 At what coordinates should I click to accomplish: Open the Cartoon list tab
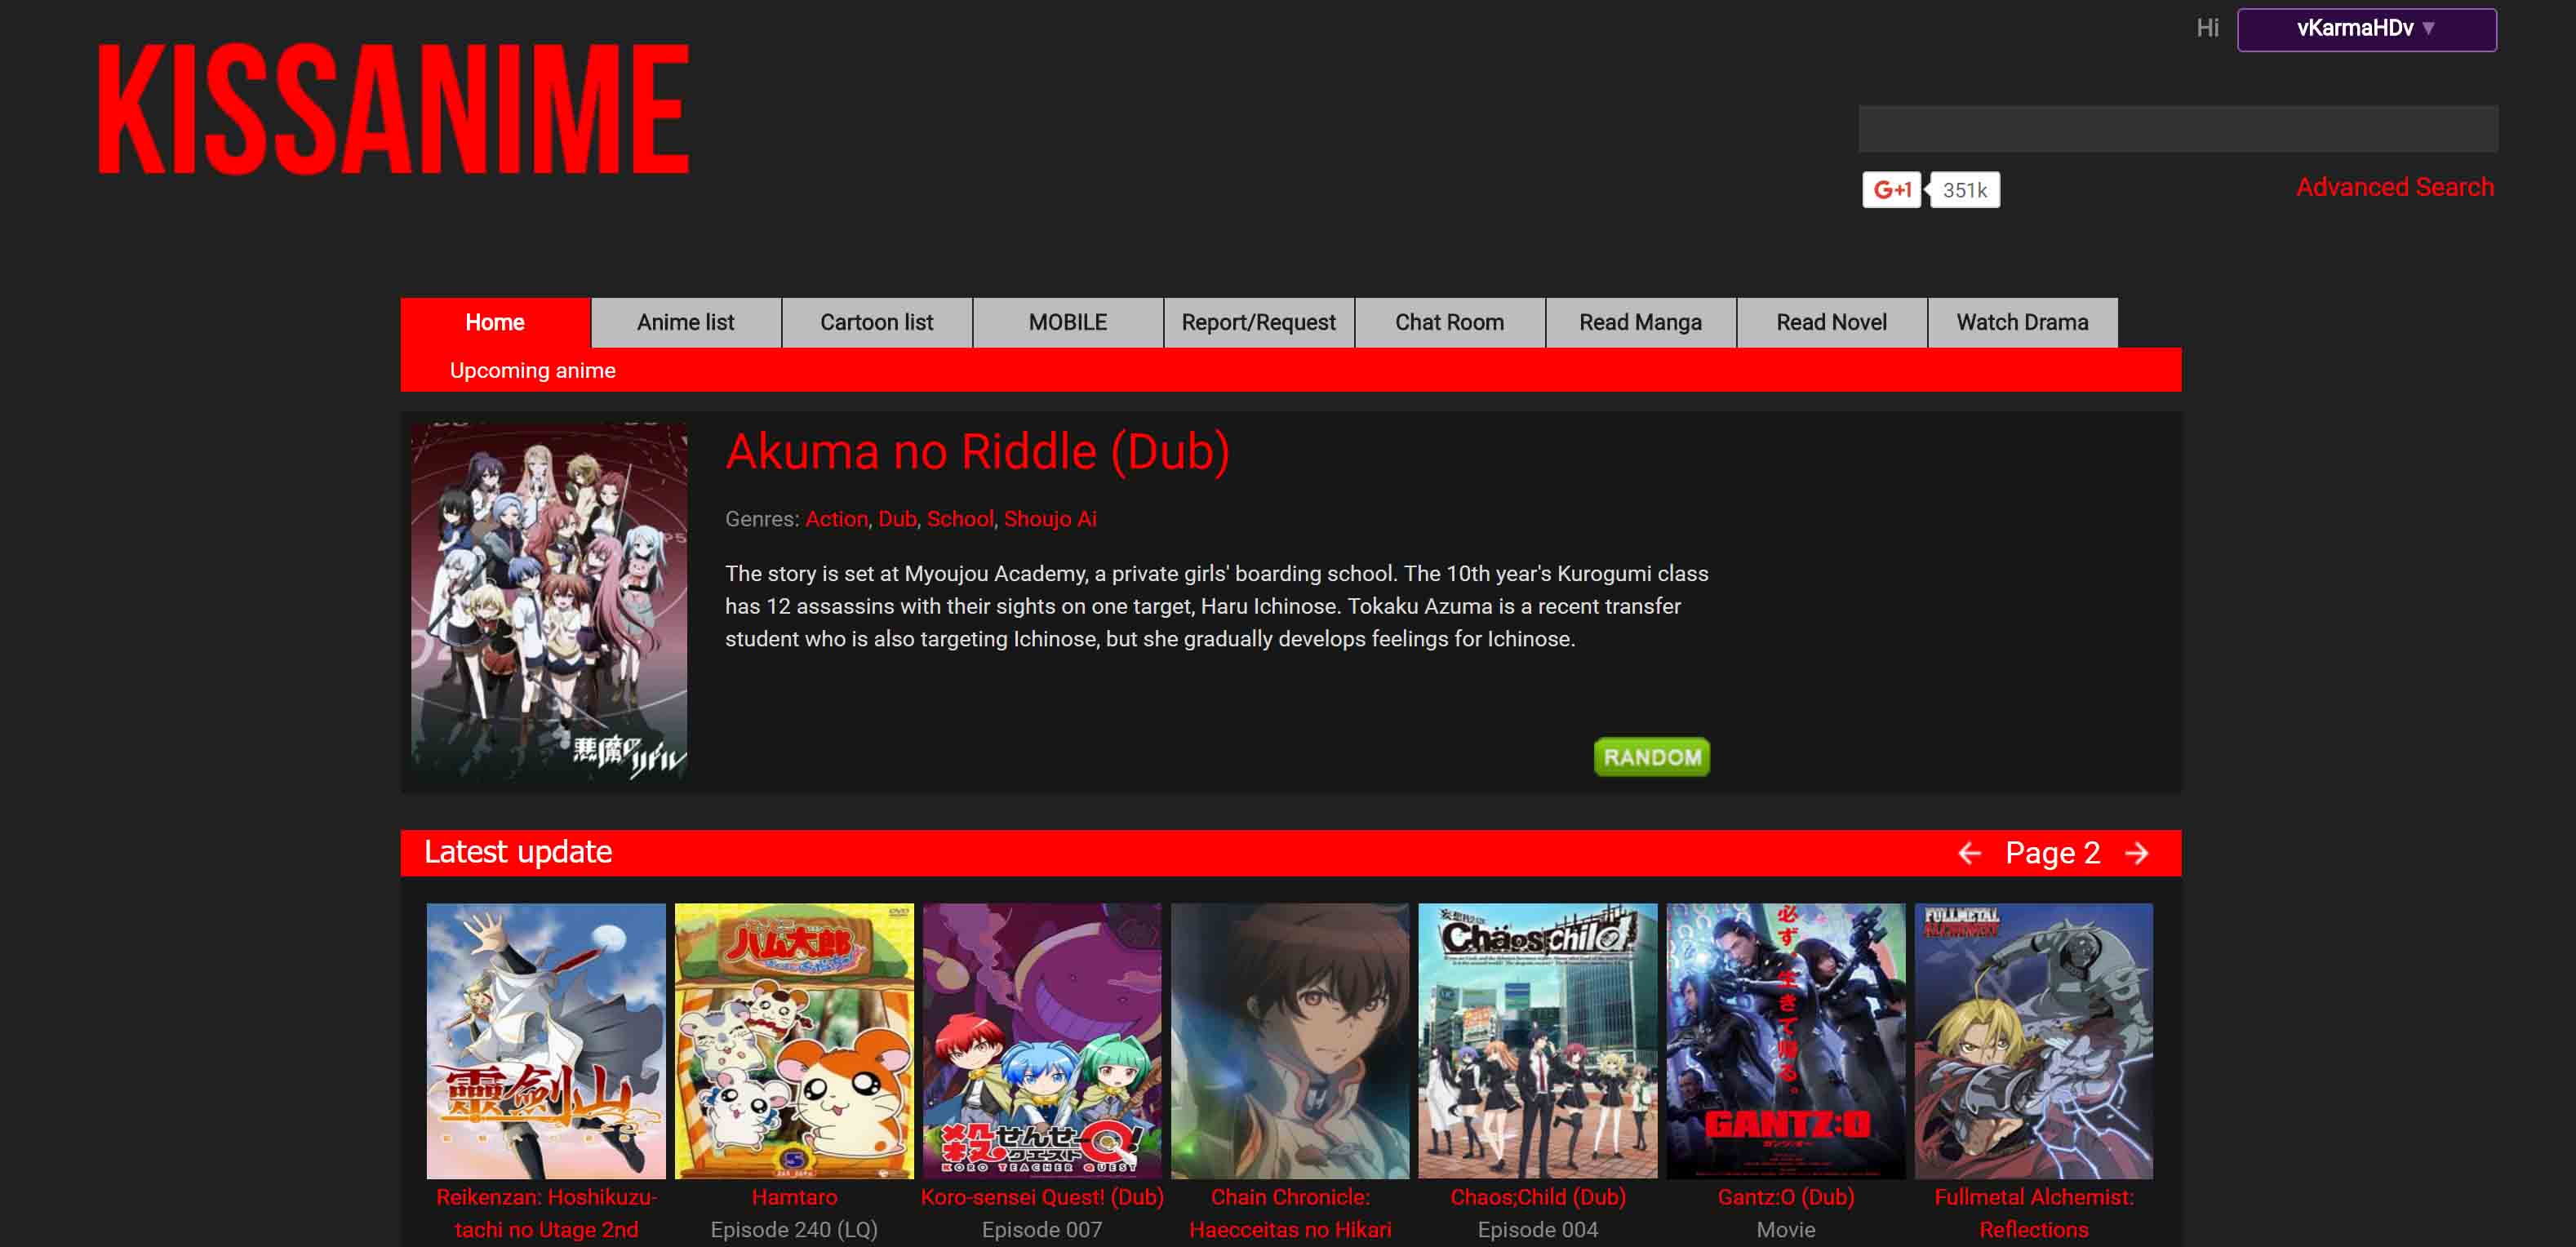click(x=877, y=322)
